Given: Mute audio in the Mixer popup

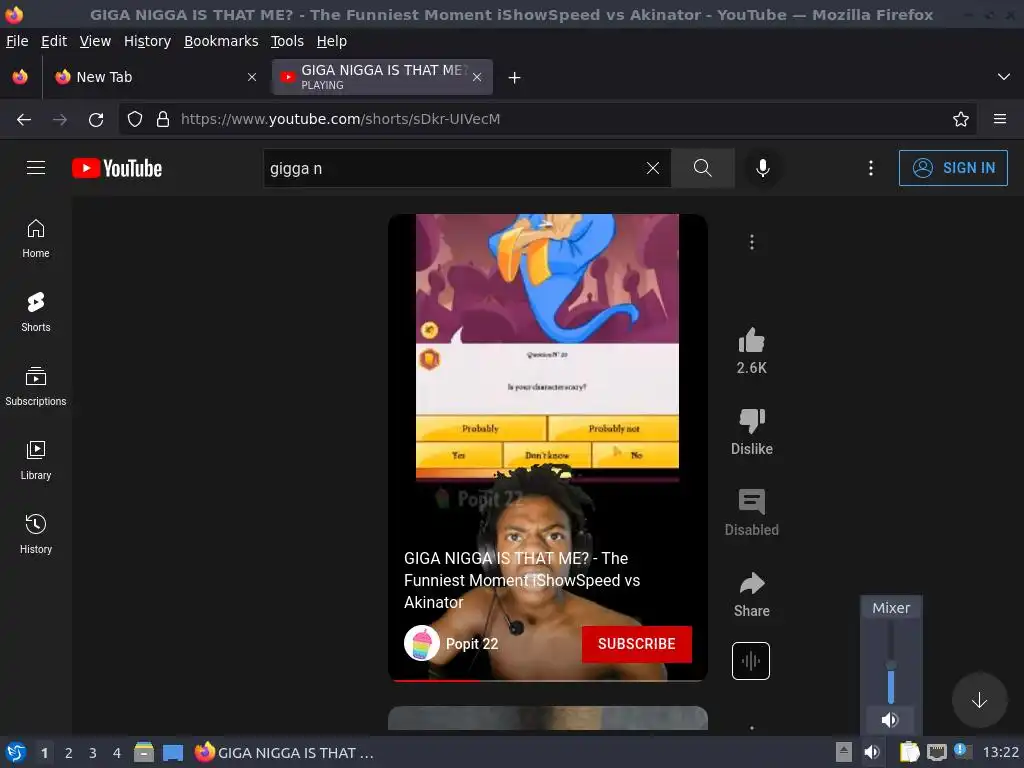Looking at the screenshot, I should 890,720.
